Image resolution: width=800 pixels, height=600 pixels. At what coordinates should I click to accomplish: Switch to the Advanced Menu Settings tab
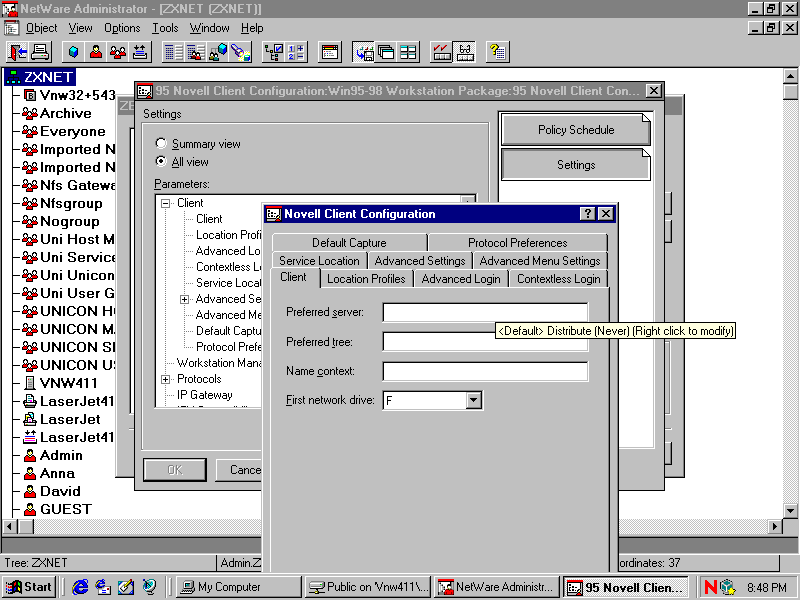coord(540,261)
